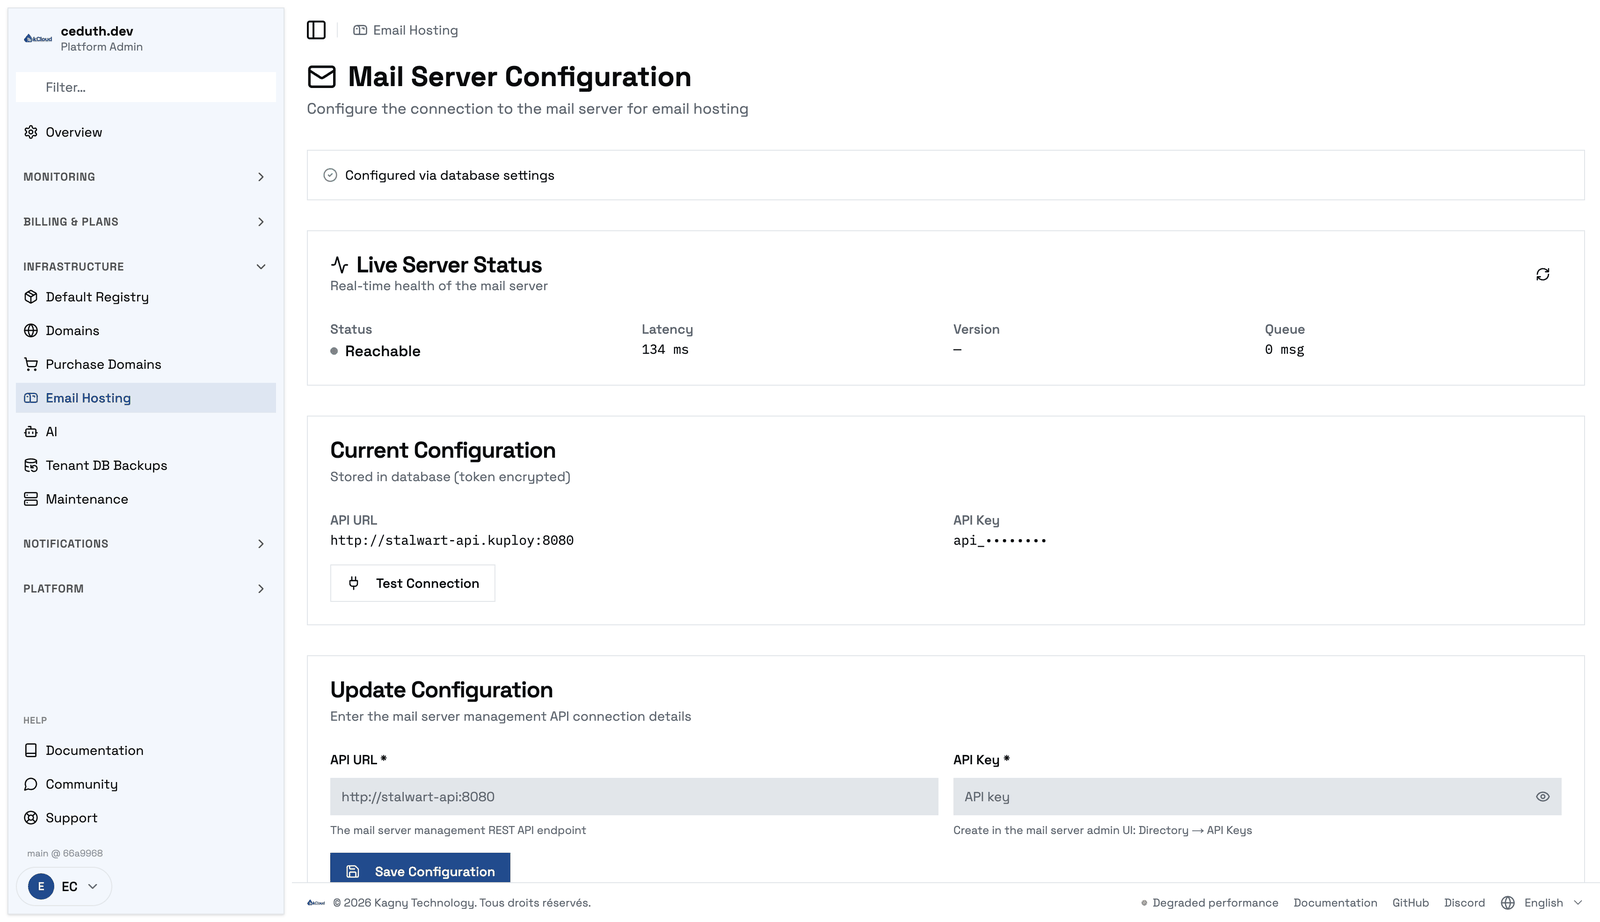Screen dimensions: 1600x922
Task: Focus the API Key input field
Action: point(1257,797)
